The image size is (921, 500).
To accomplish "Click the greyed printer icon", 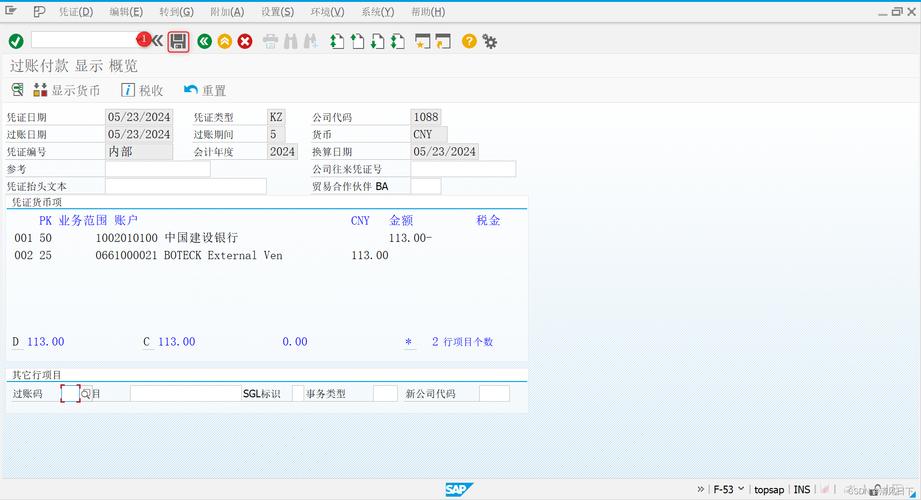I will coord(270,41).
